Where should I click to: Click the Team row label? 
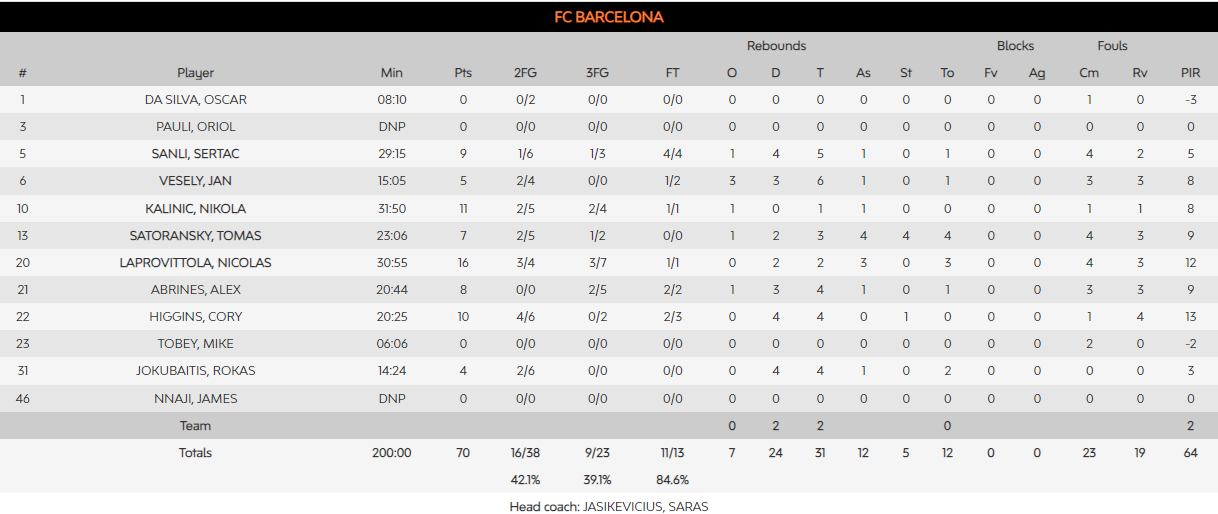[x=195, y=426]
